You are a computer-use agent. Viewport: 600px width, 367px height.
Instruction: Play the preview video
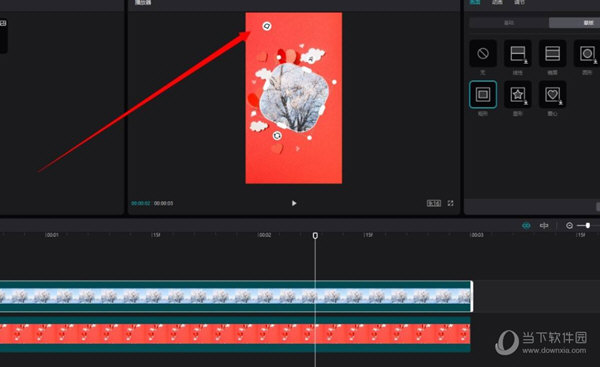tap(294, 203)
